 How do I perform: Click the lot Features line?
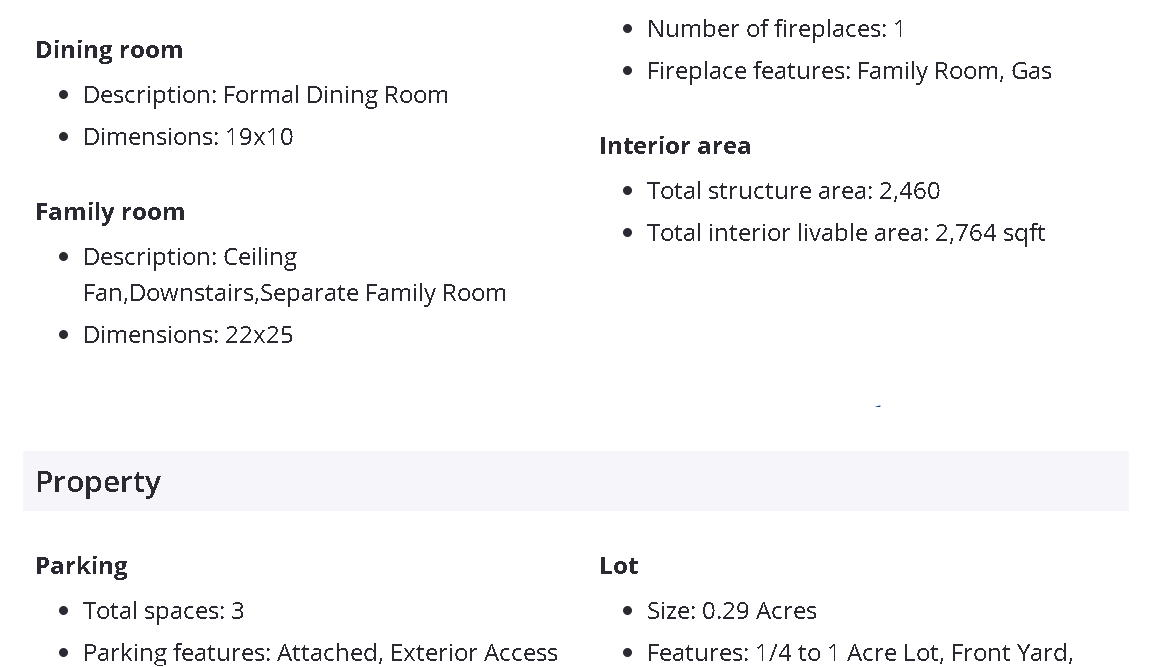(x=859, y=653)
